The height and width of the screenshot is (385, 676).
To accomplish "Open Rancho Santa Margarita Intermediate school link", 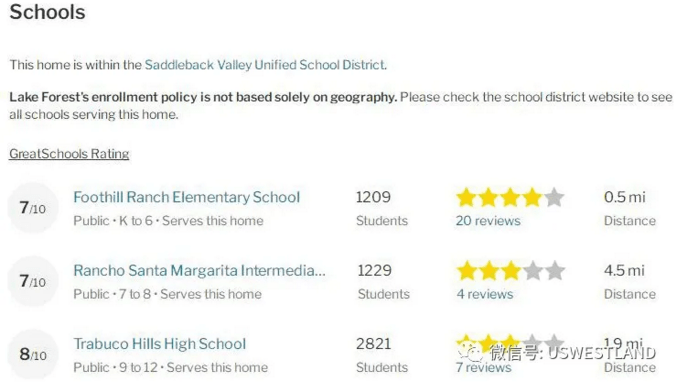I will point(199,270).
